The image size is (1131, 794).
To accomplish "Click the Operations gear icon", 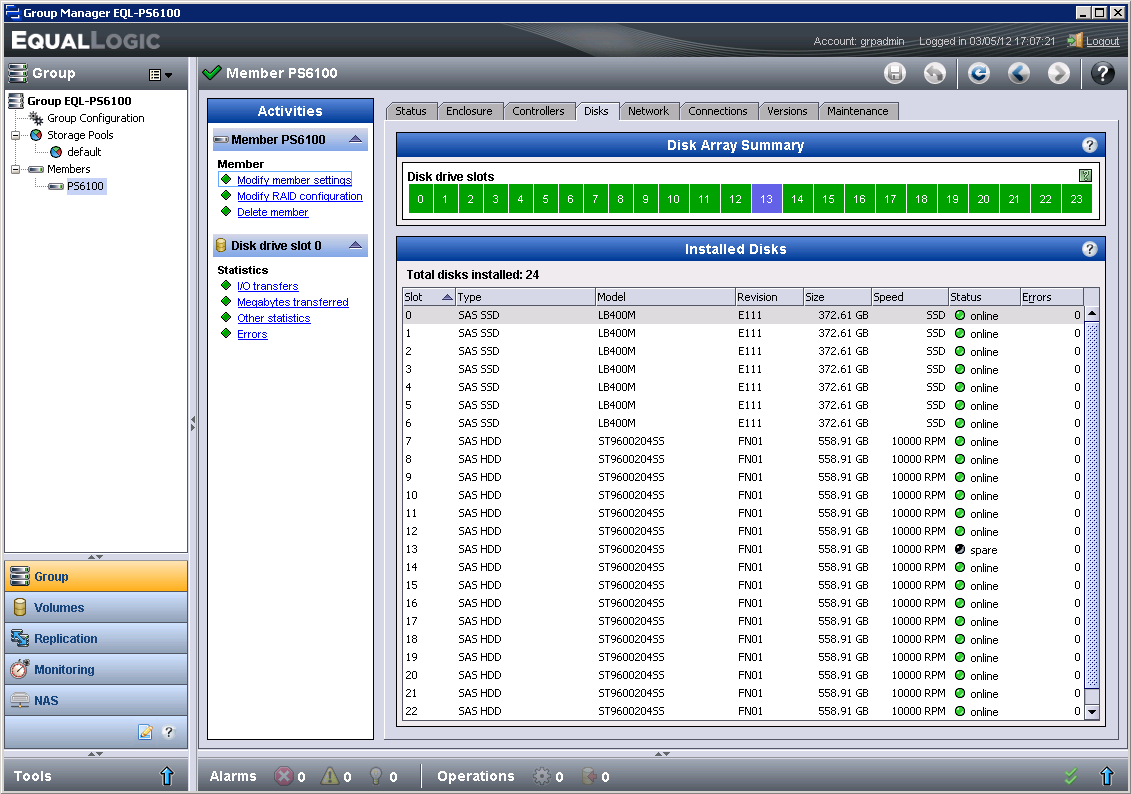I will 542,776.
